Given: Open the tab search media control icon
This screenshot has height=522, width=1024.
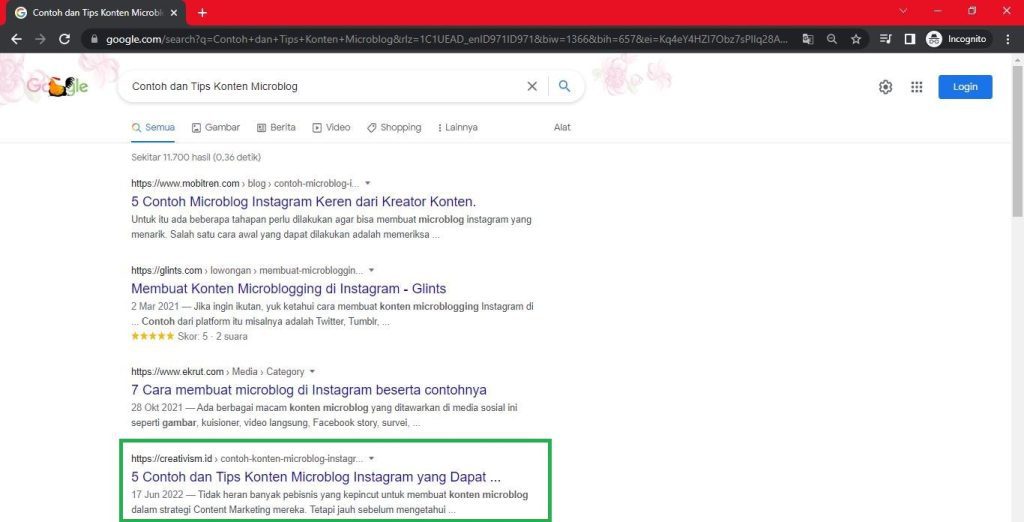Looking at the screenshot, I should tap(886, 39).
